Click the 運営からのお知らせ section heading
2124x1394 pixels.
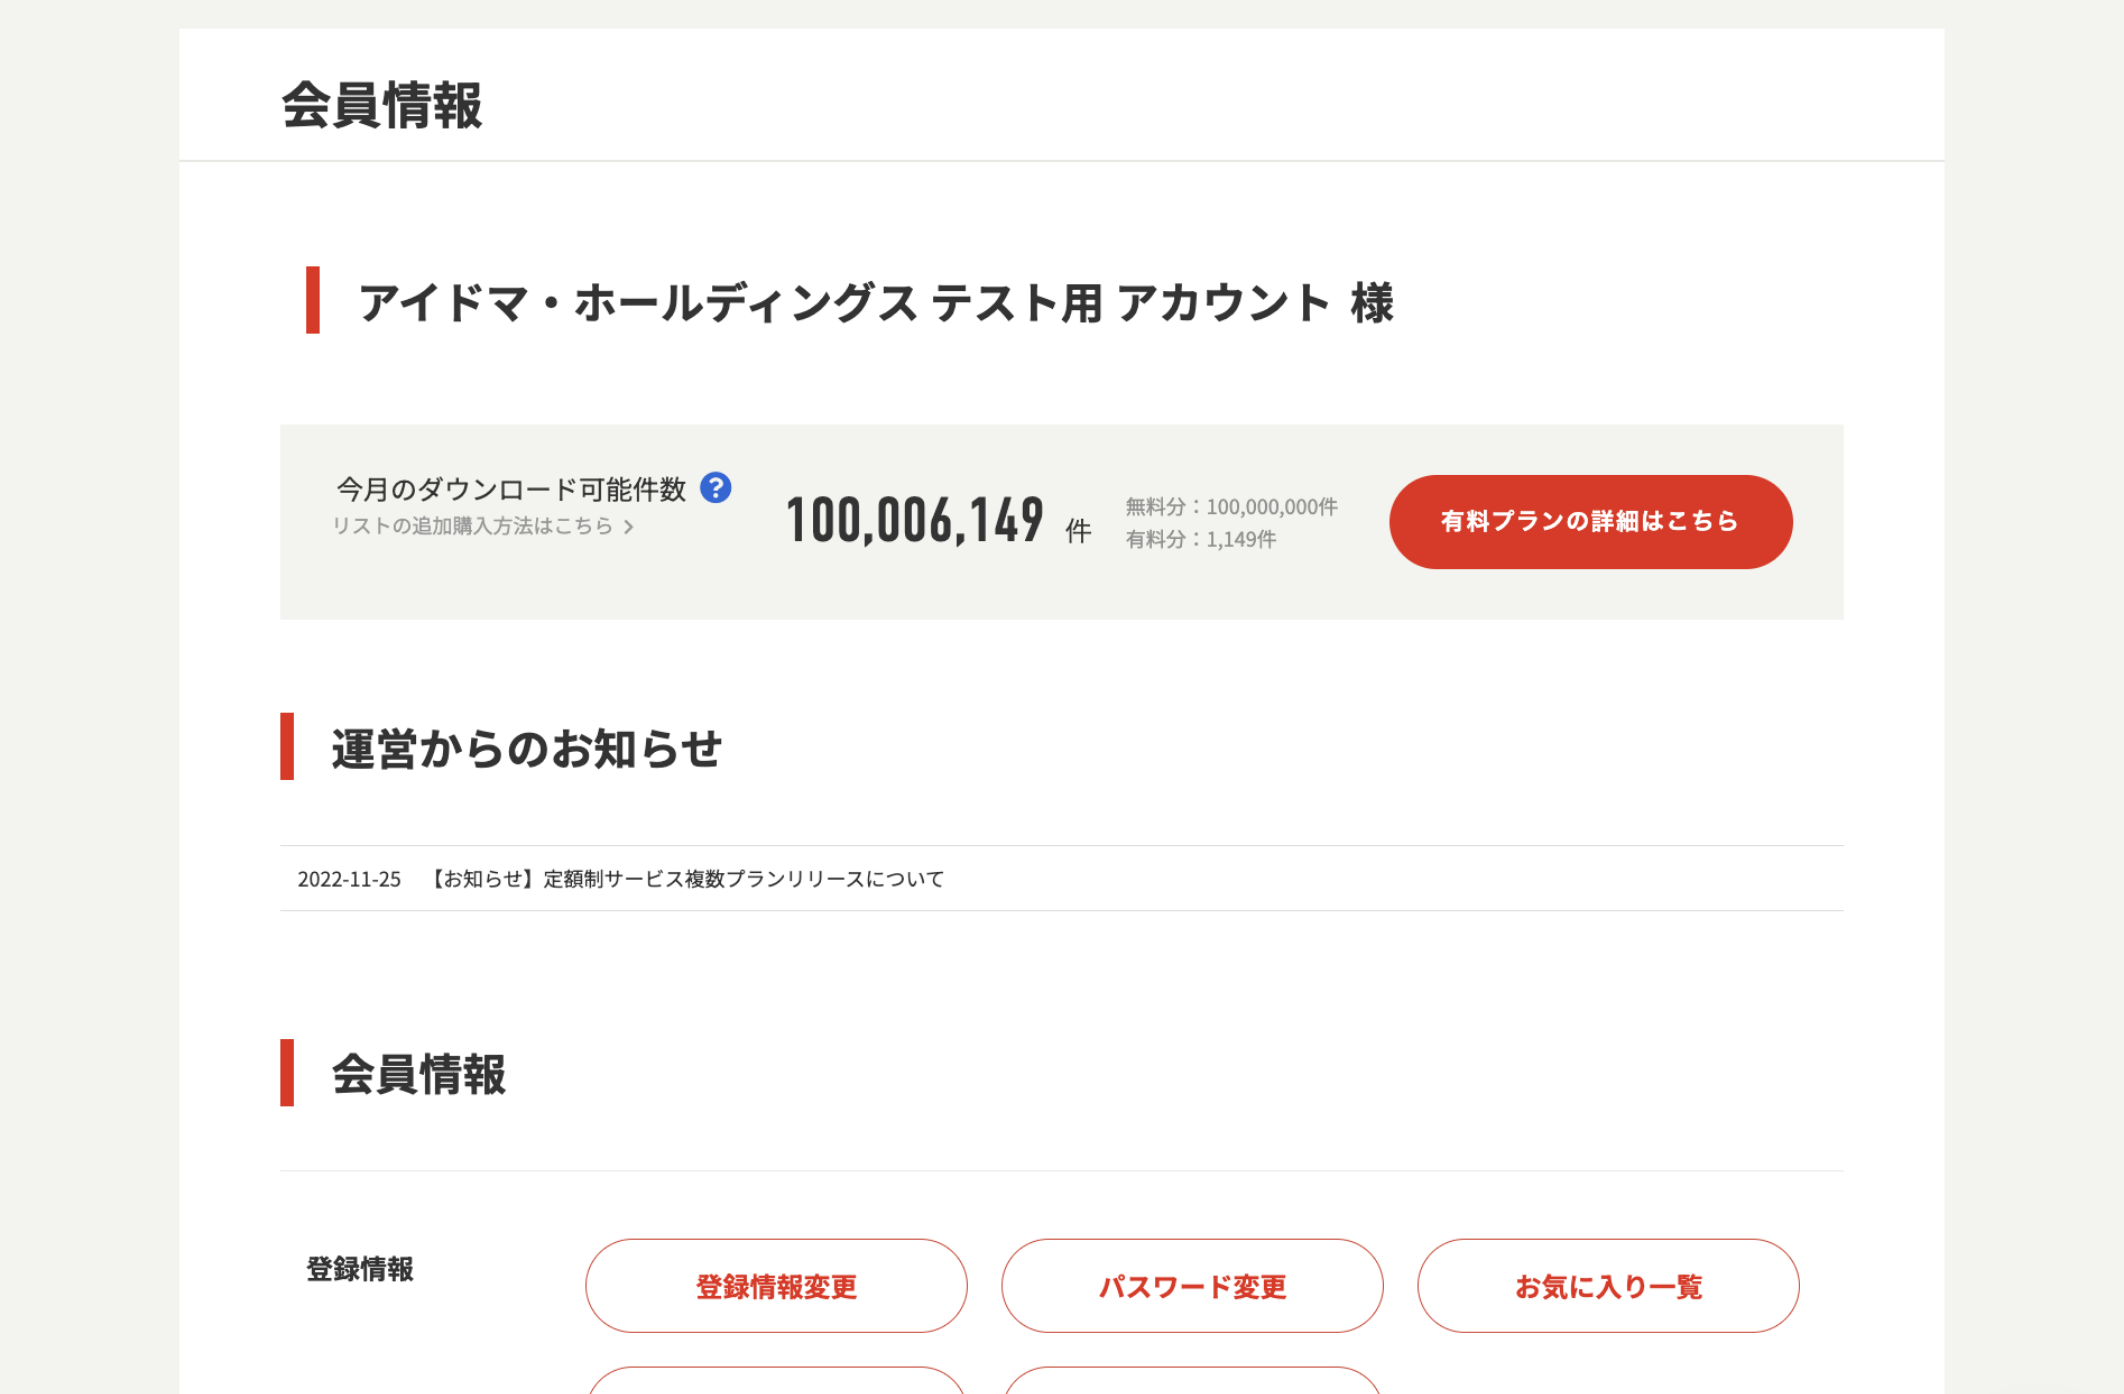pos(526,748)
